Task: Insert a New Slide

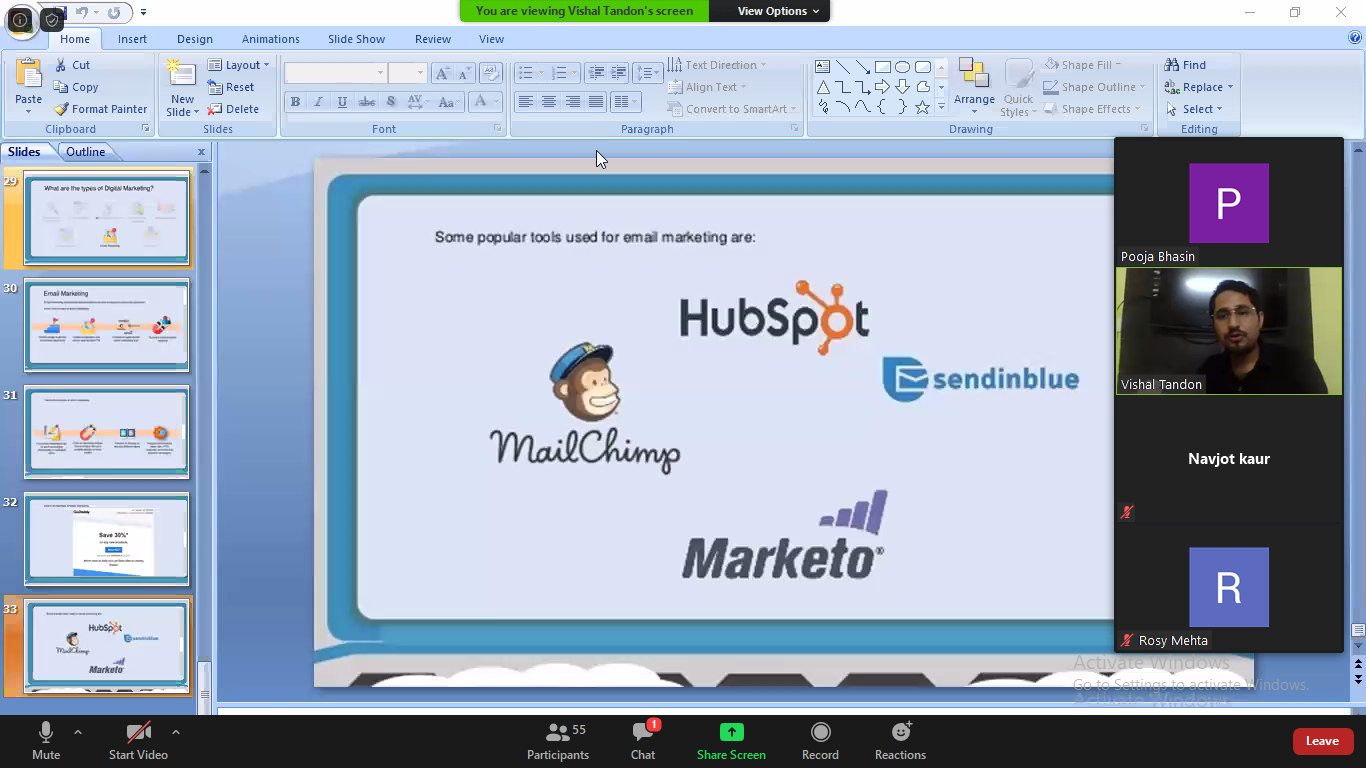Action: coord(182,87)
